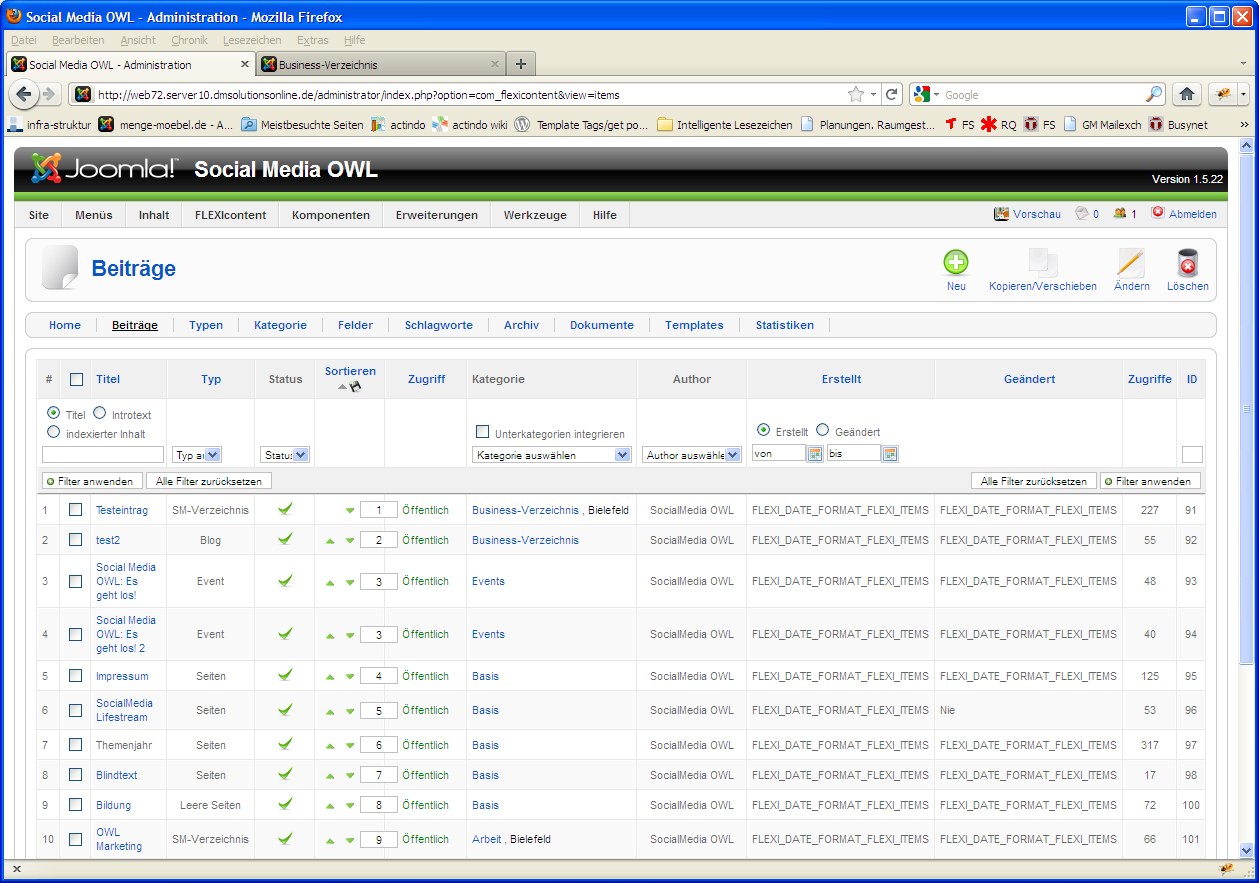Open the Menüs admin menu

tap(94, 215)
